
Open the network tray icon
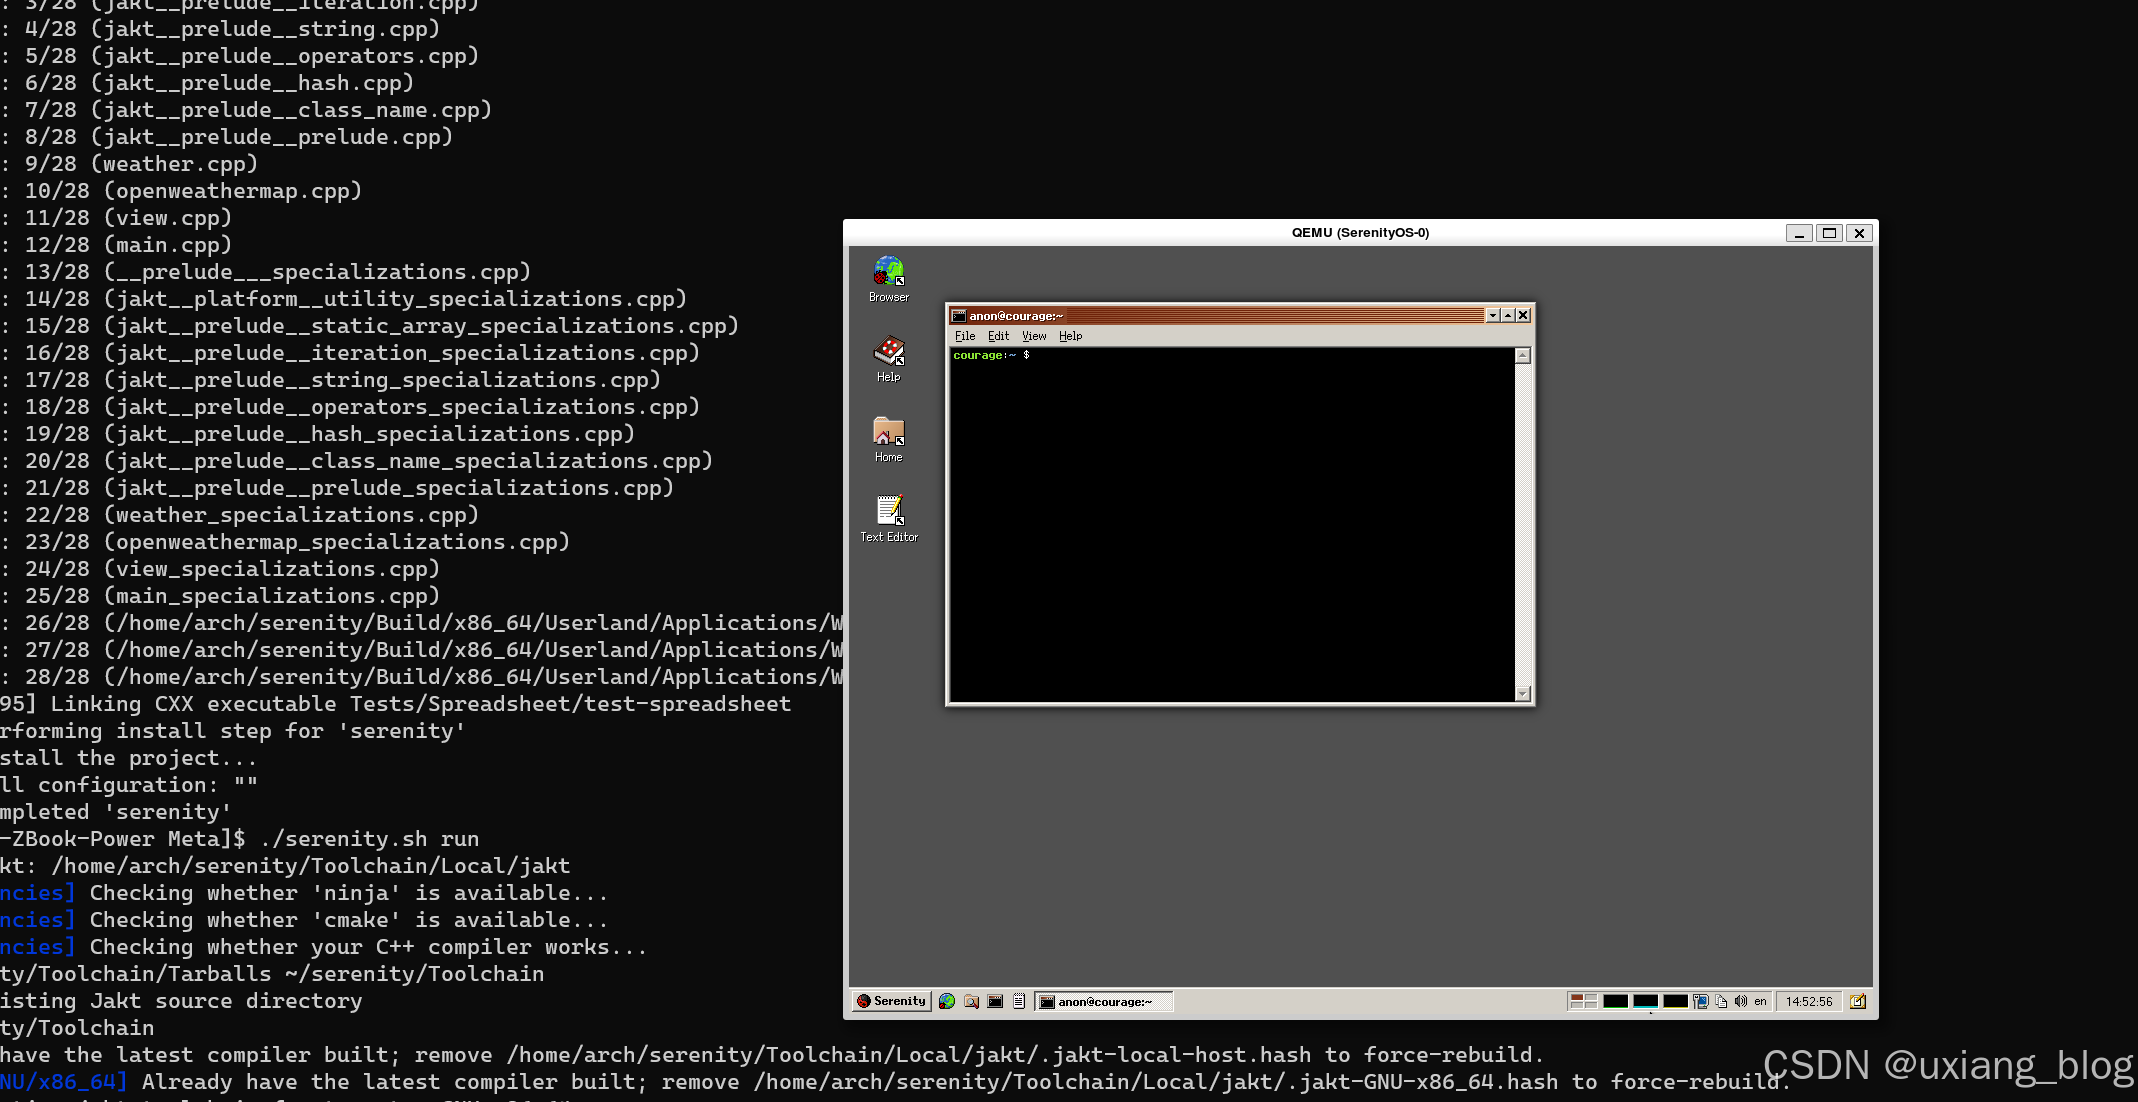click(1700, 1001)
